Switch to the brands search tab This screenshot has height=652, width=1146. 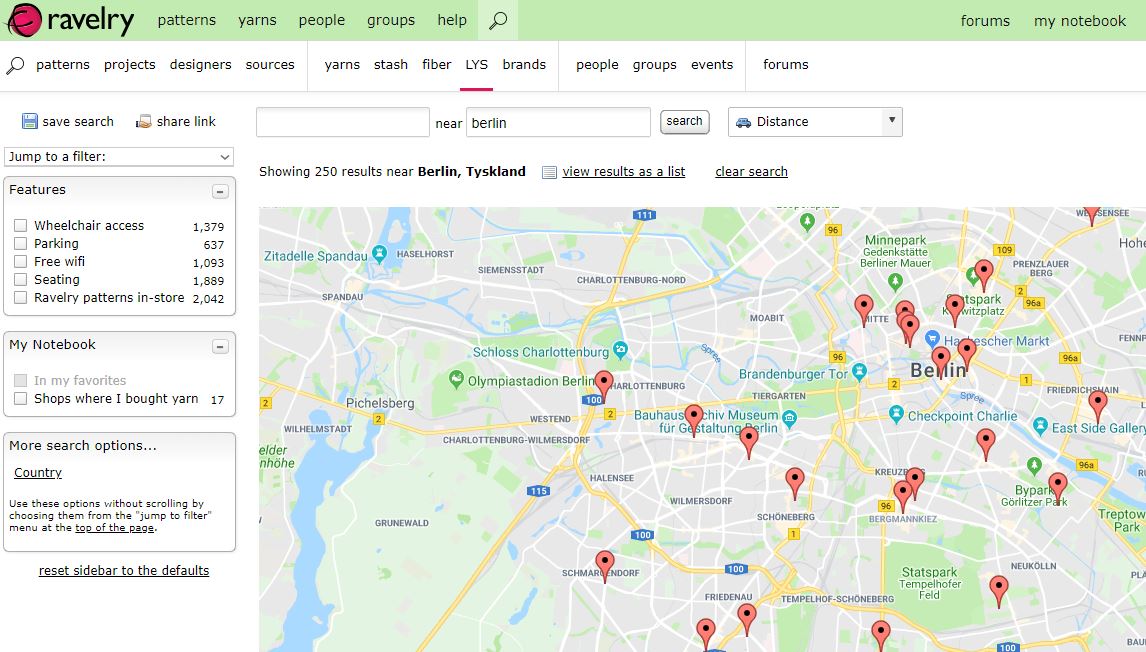(524, 65)
